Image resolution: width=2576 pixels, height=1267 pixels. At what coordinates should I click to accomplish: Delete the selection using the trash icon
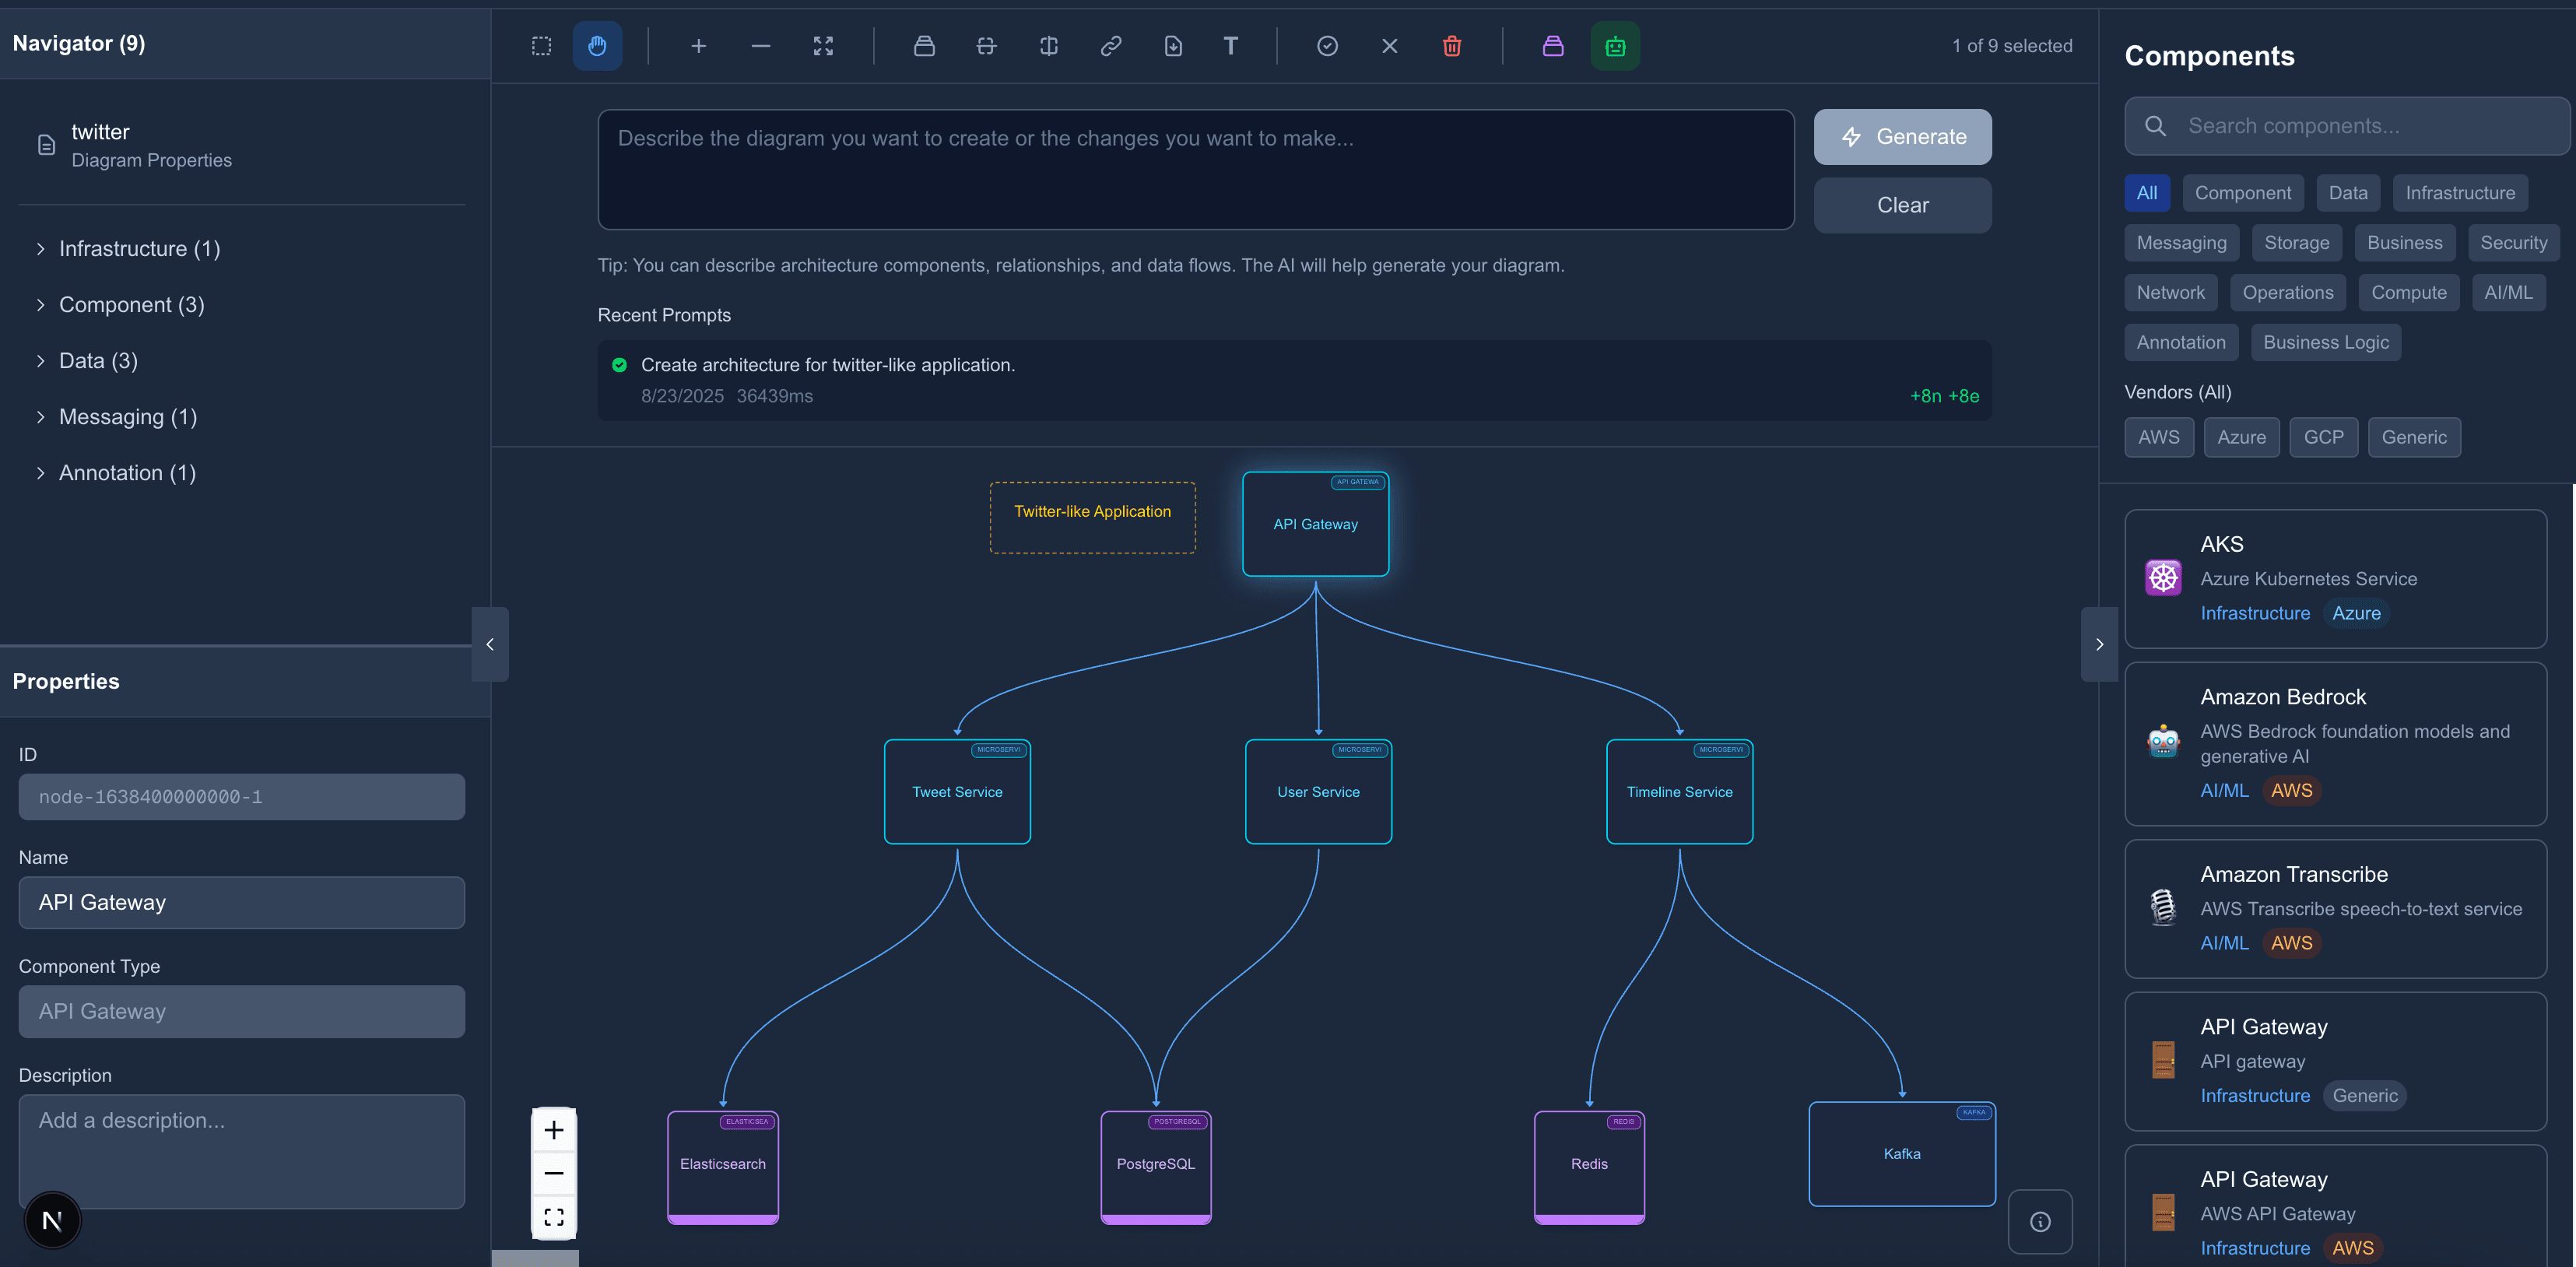[1452, 46]
